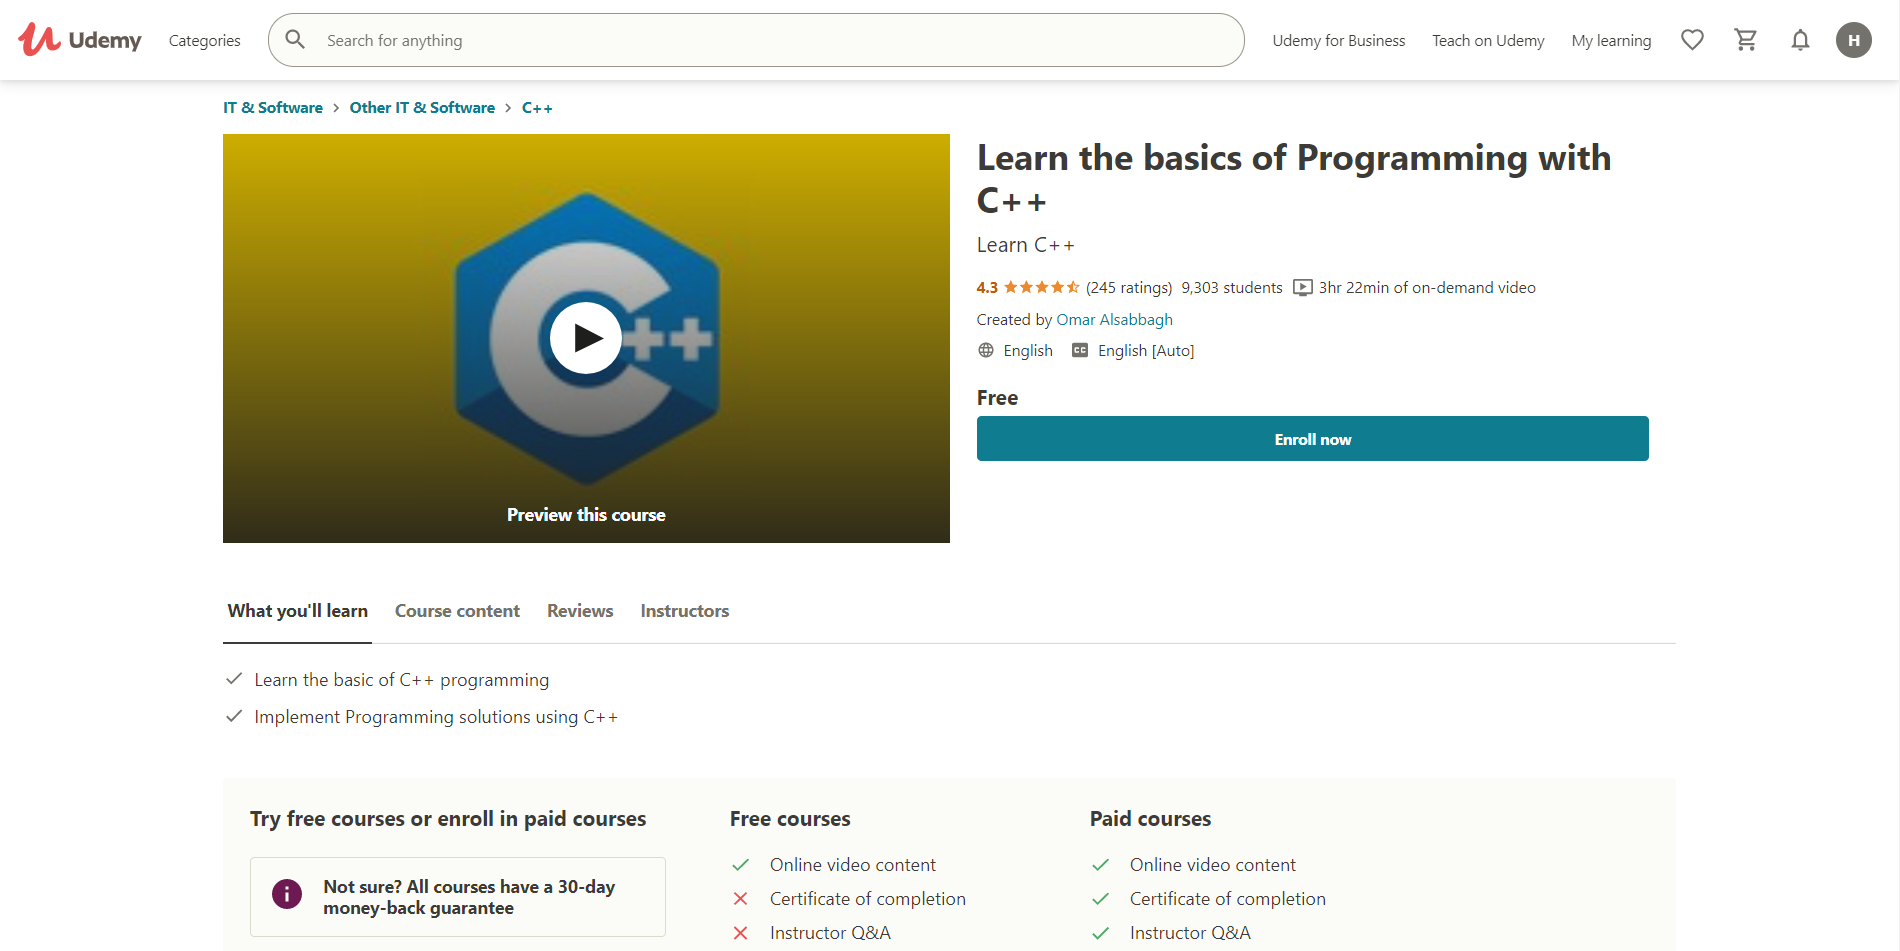1900x951 pixels.
Task: Open the Categories menu
Action: click(205, 40)
